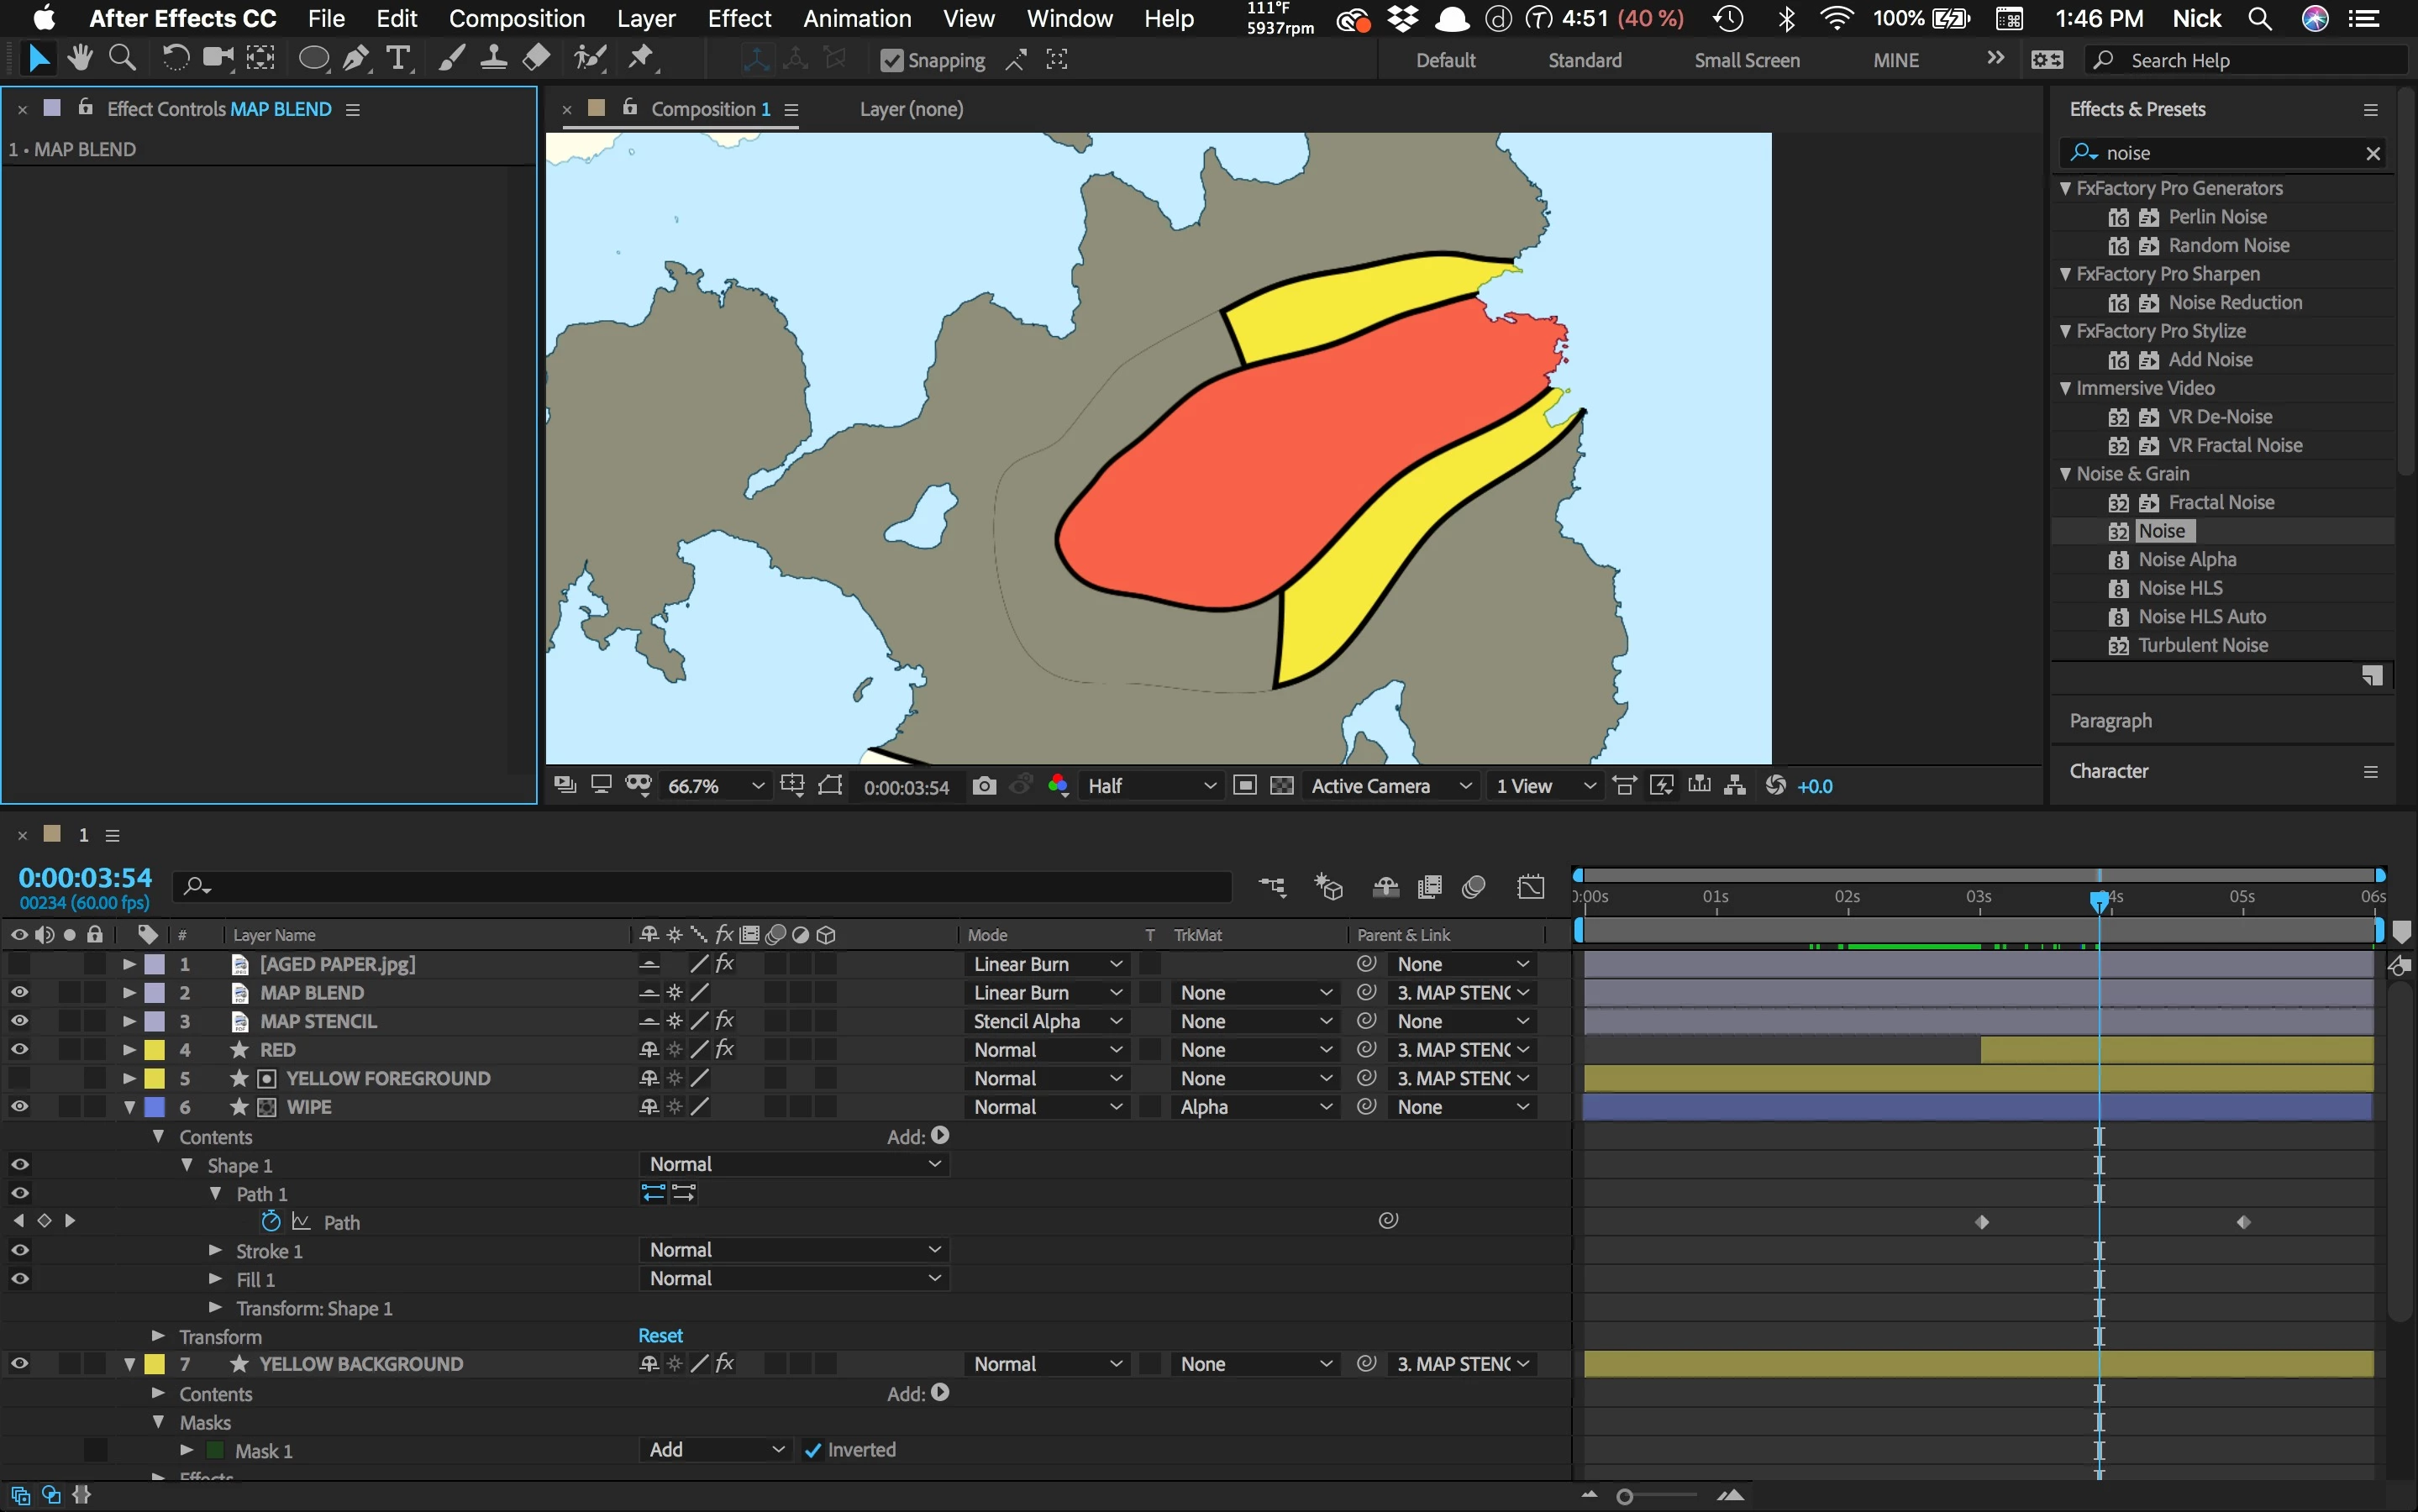
Task: Select the Eraser tool
Action: (x=536, y=59)
